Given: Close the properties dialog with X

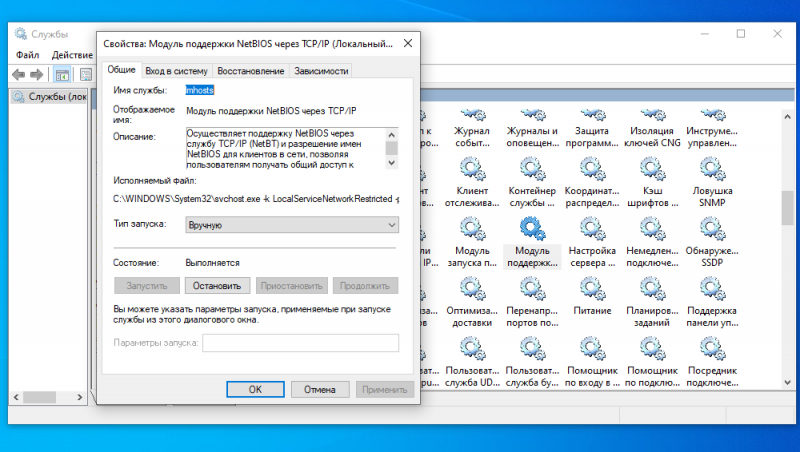Looking at the screenshot, I should pyautogui.click(x=408, y=43).
